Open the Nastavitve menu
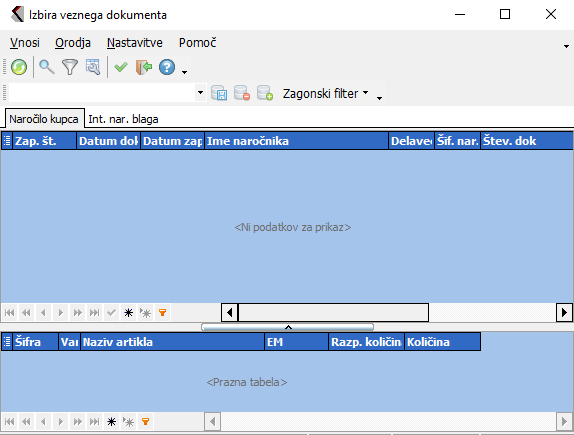This screenshot has width=574, height=435. click(135, 43)
